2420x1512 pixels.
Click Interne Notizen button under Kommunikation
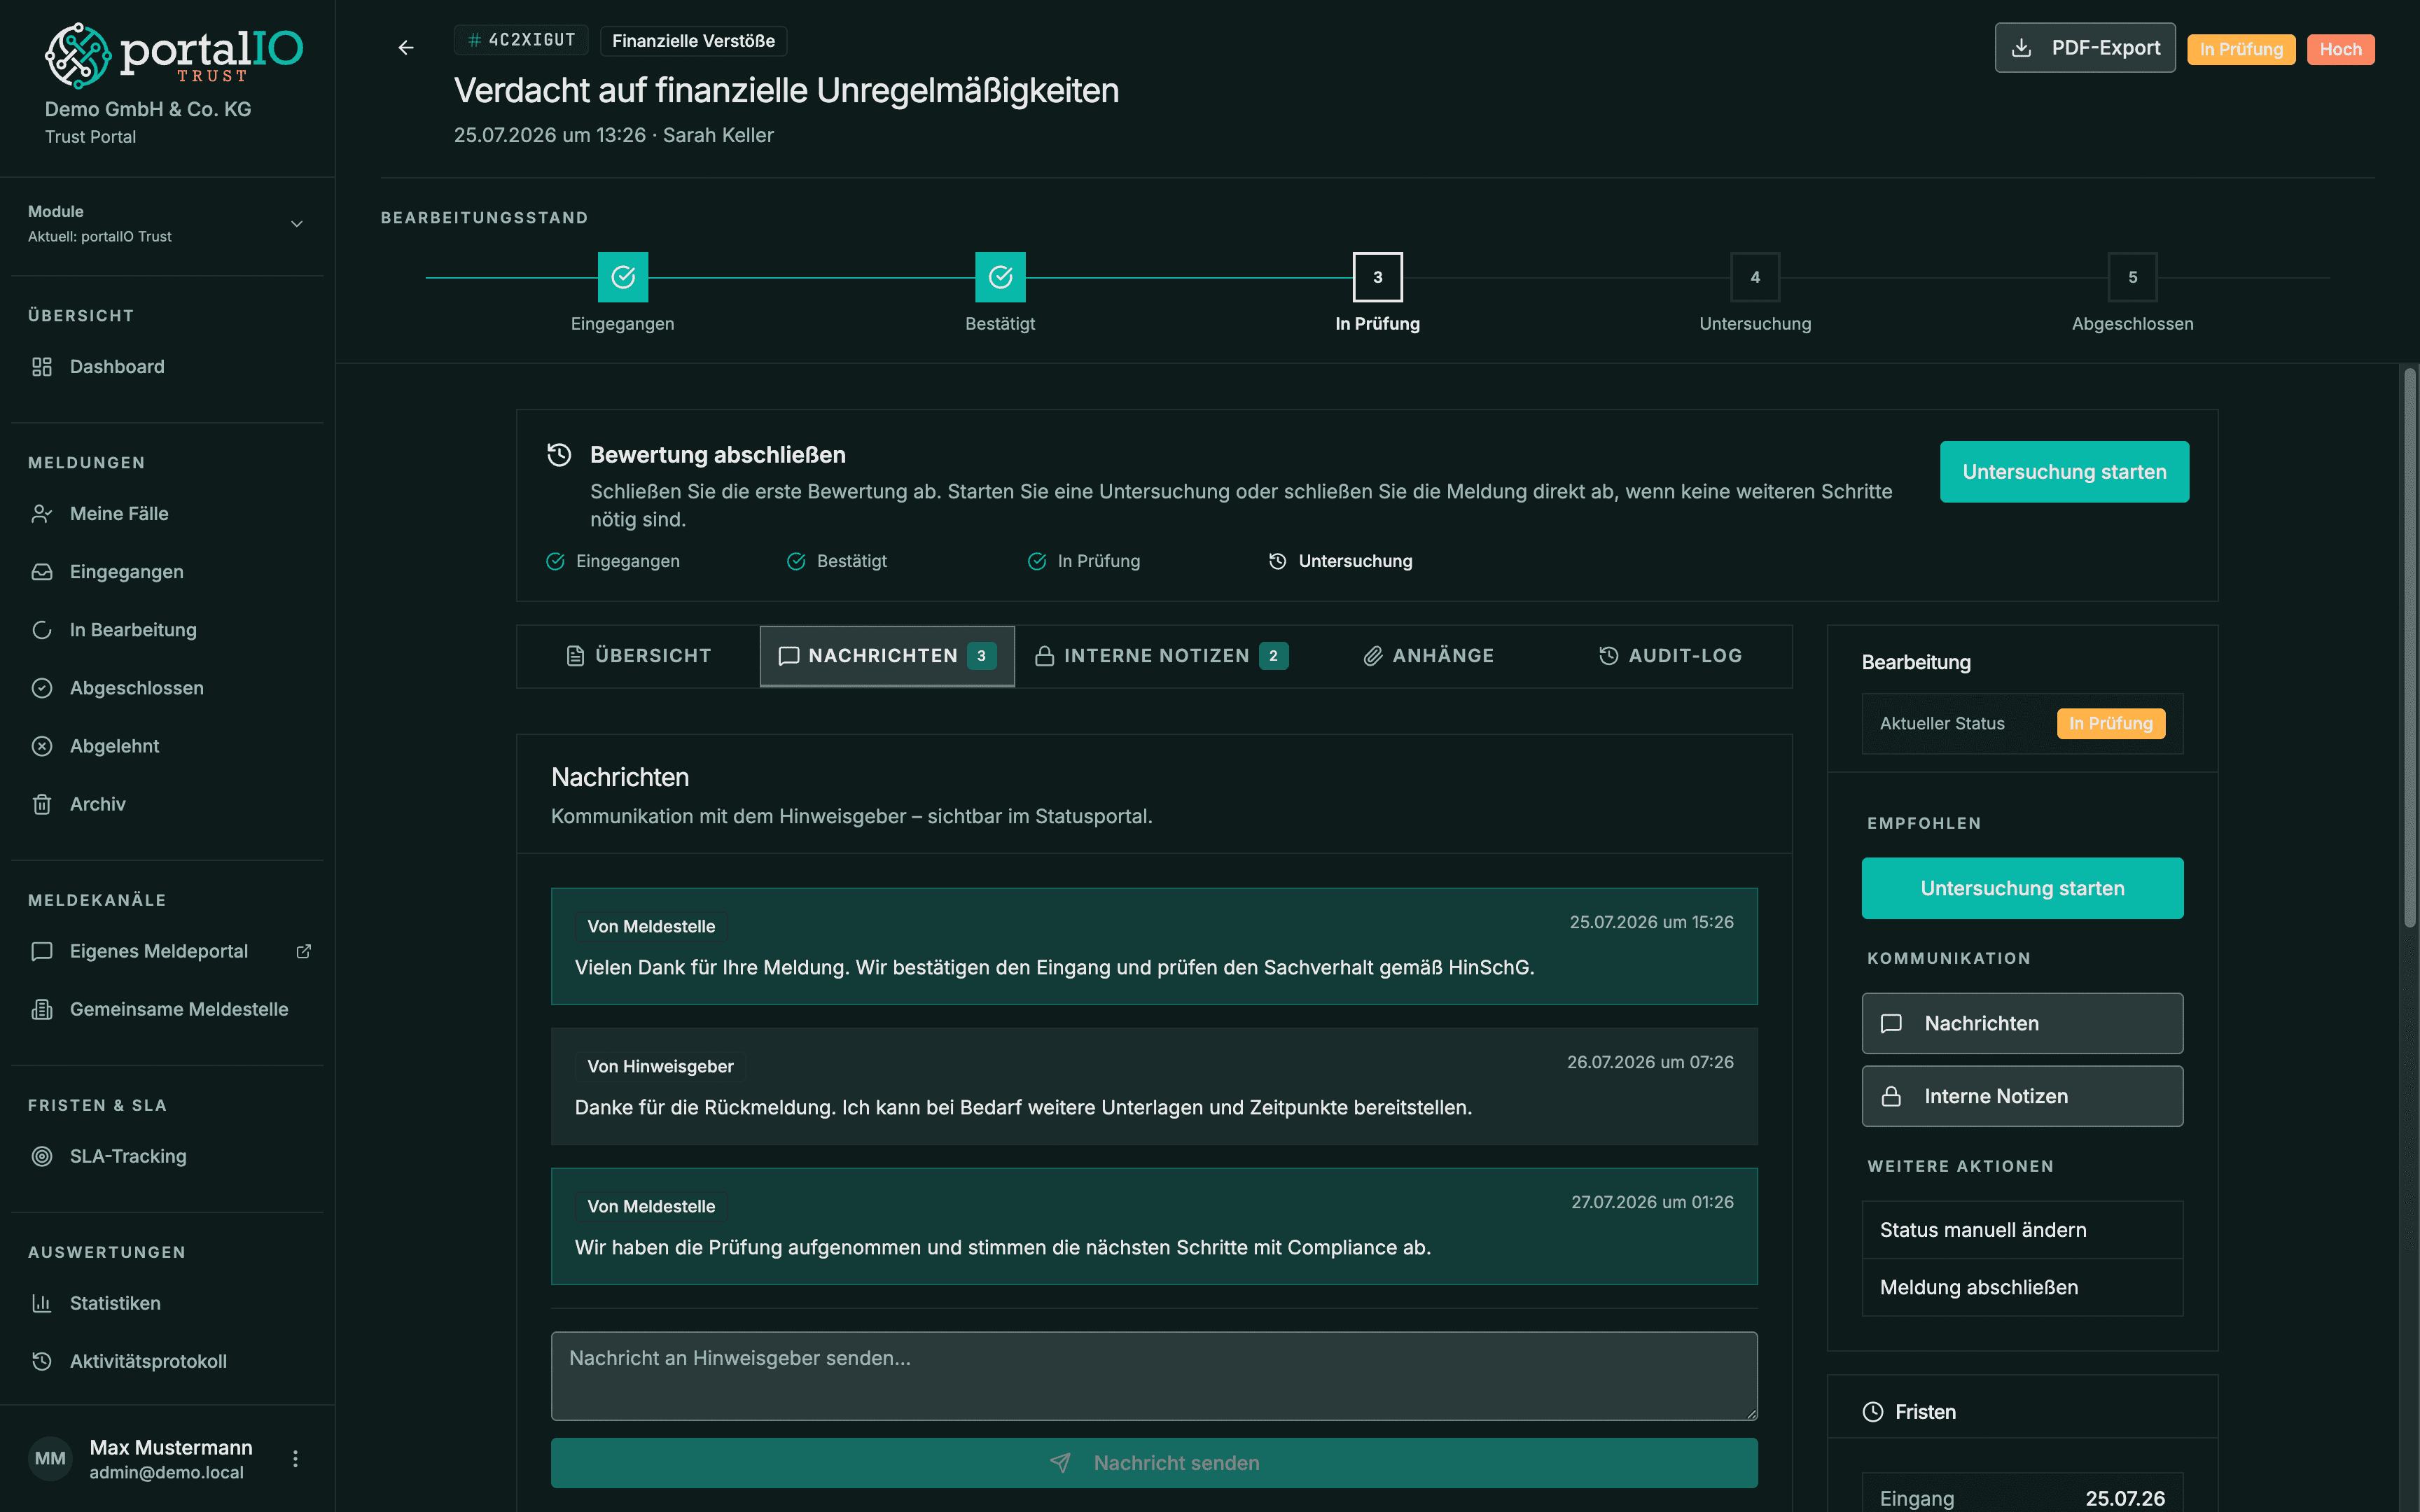(x=2022, y=1096)
